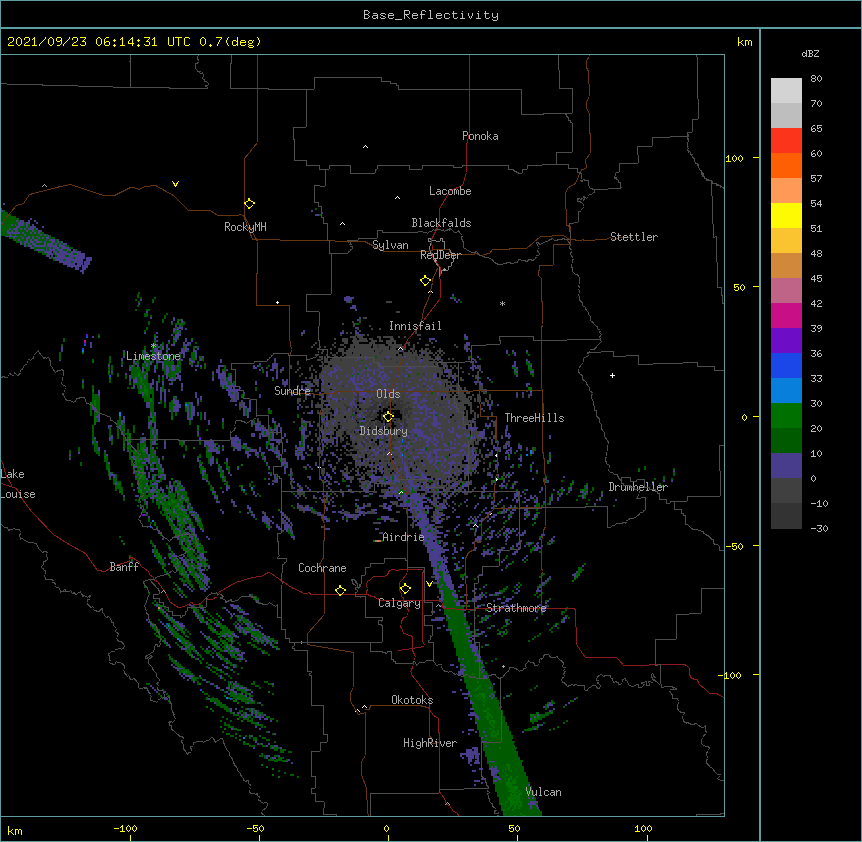
Task: Click the Blackfalds label
Action: (441, 223)
